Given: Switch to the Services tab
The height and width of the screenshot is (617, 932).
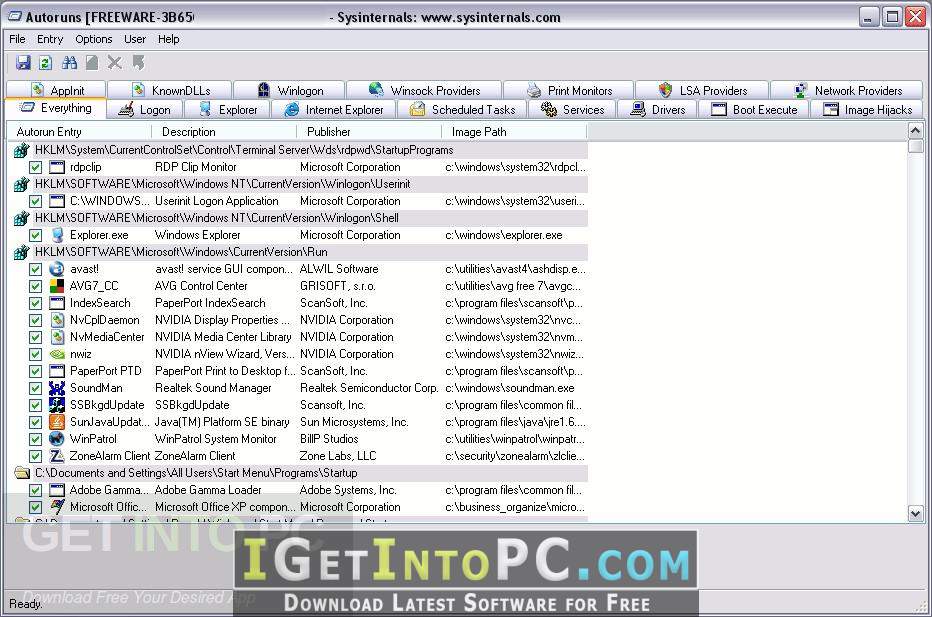Looking at the screenshot, I should (x=572, y=109).
